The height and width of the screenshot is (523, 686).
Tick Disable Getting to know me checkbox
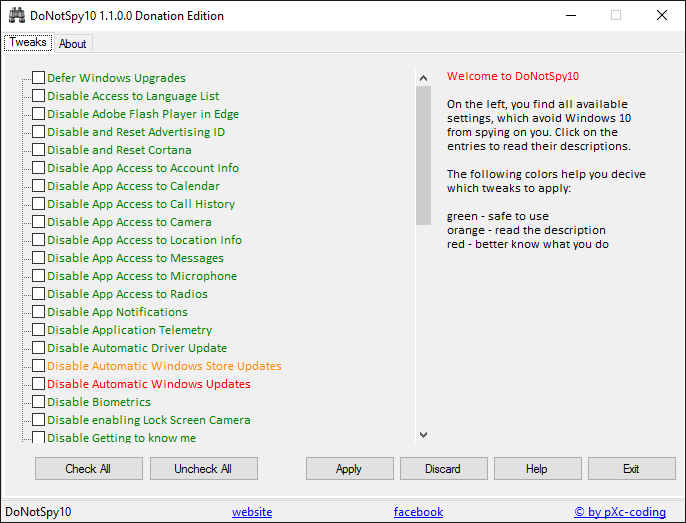pos(38,437)
